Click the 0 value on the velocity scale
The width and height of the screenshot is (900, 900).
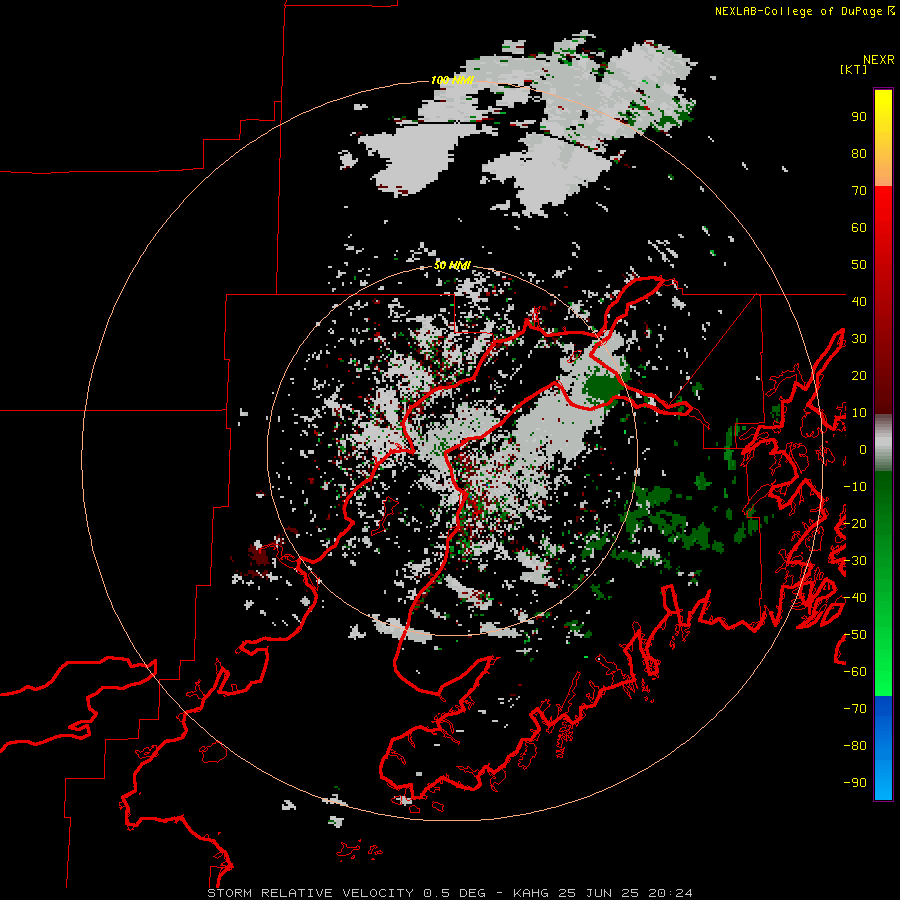[x=862, y=450]
